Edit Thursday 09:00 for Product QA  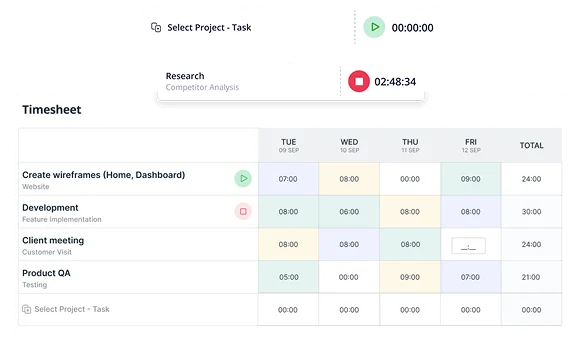click(410, 277)
